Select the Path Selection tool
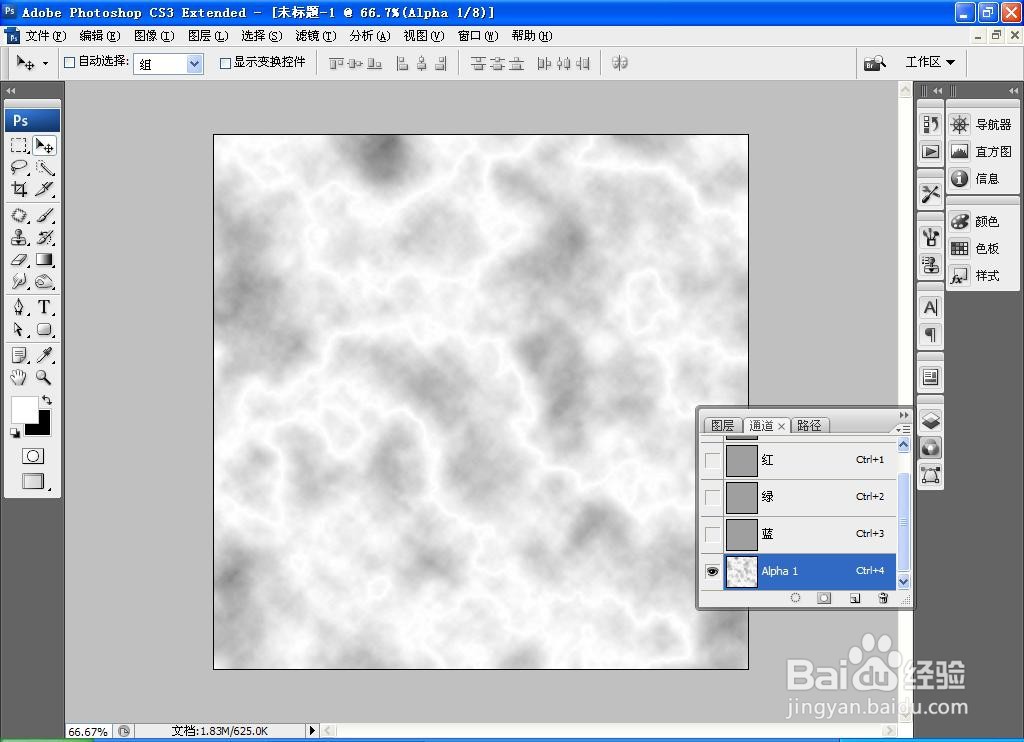Image resolution: width=1024 pixels, height=742 pixels. point(20,329)
